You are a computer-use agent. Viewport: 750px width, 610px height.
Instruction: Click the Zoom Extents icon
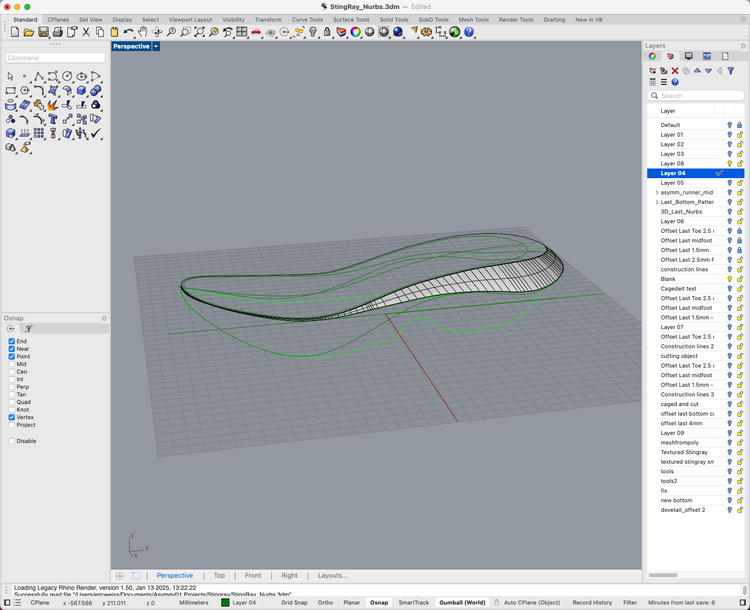tap(199, 32)
